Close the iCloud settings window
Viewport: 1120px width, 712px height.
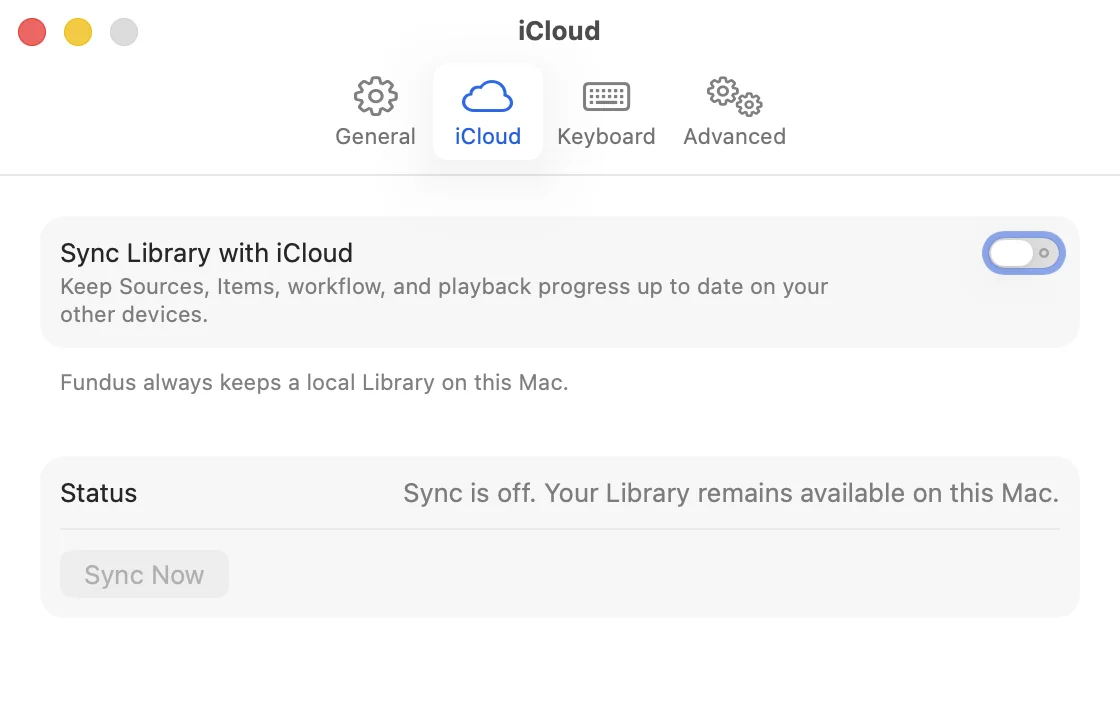click(32, 32)
